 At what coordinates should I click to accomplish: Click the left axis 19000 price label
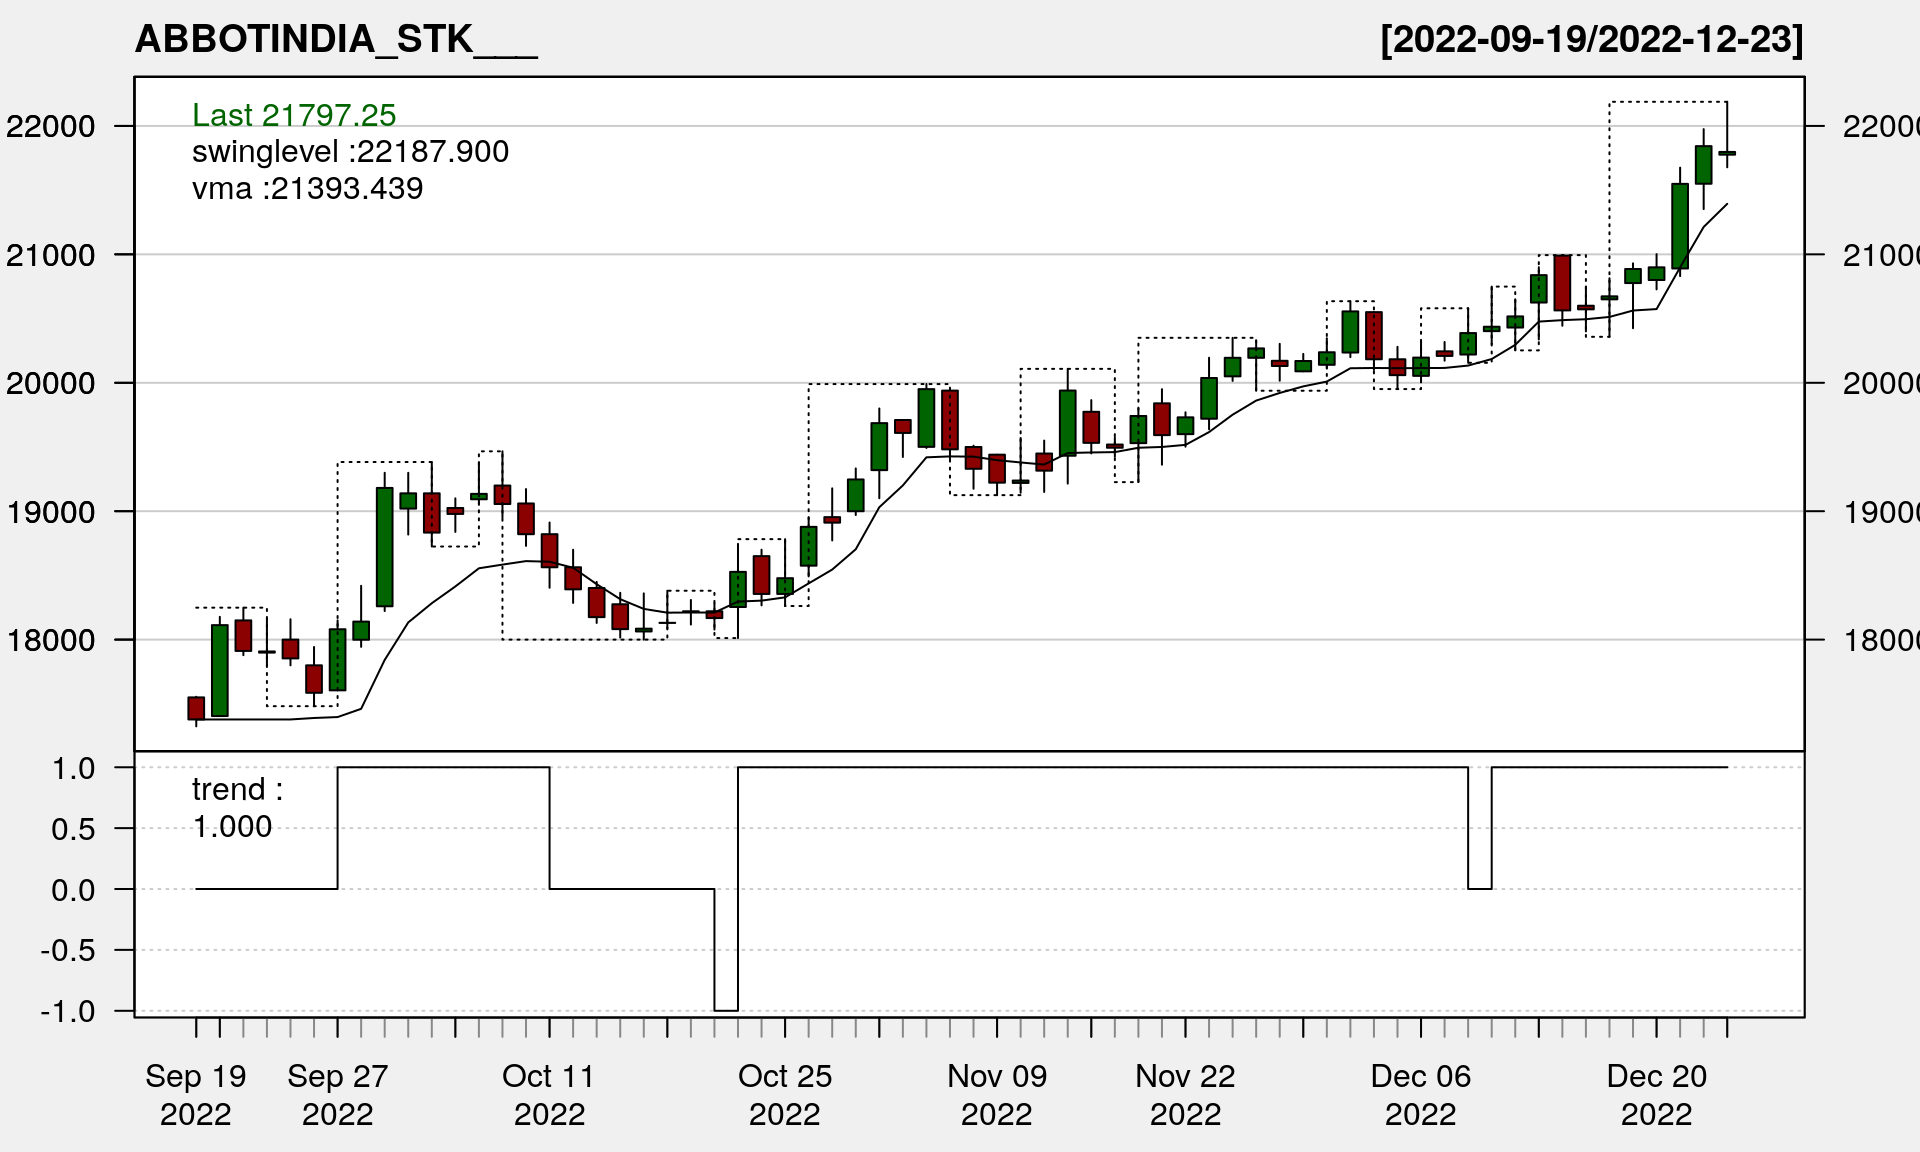(50, 512)
